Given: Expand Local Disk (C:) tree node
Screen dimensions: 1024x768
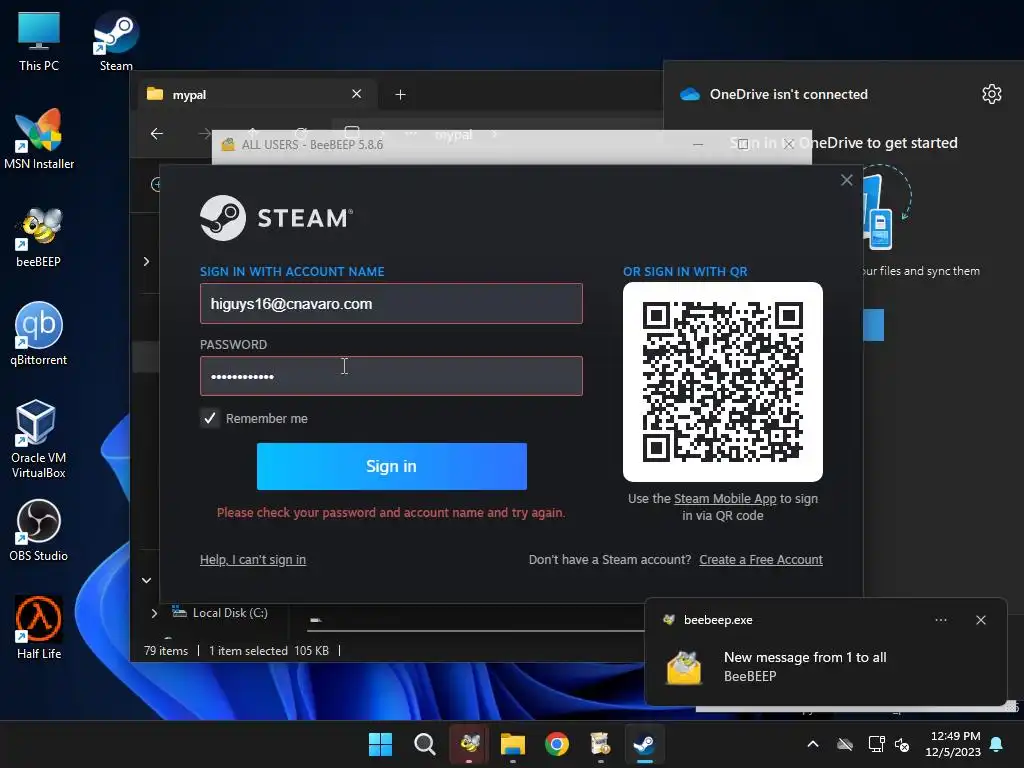Looking at the screenshot, I should [x=154, y=613].
